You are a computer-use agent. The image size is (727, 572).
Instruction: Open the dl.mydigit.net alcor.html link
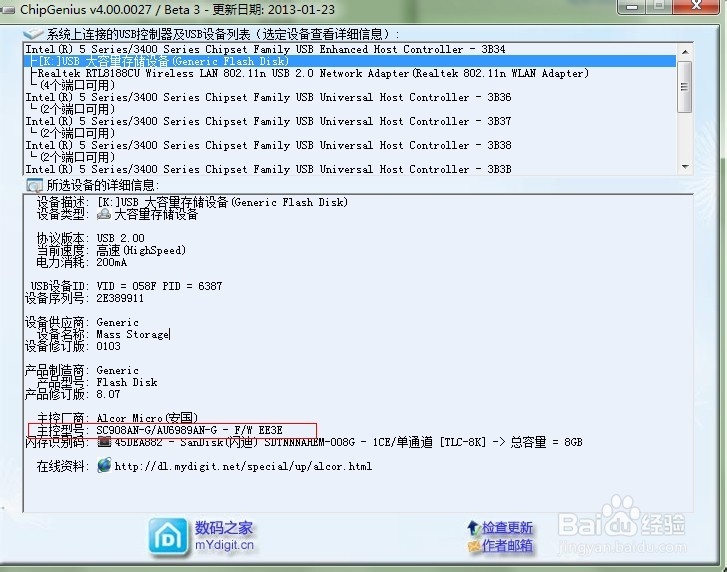(243, 466)
